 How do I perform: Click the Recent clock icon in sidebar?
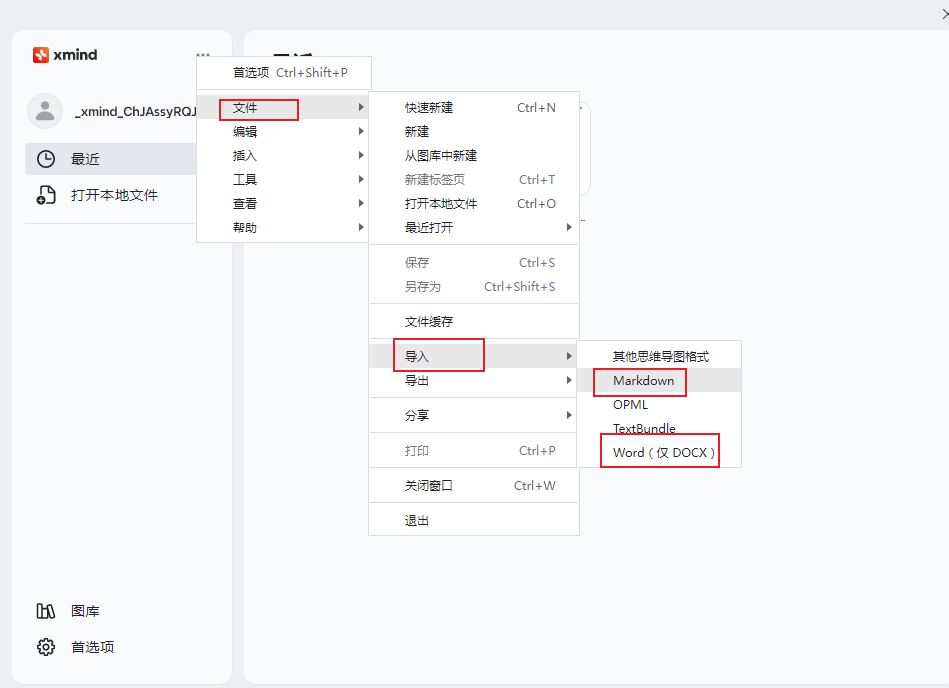point(46,159)
